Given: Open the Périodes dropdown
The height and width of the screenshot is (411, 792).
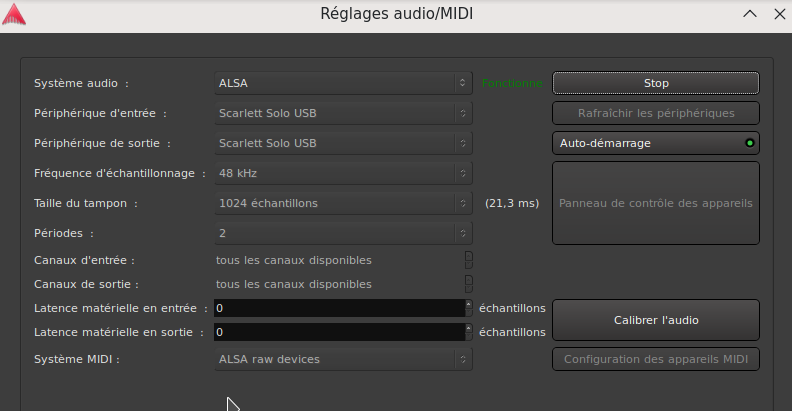Looking at the screenshot, I should tap(342, 233).
